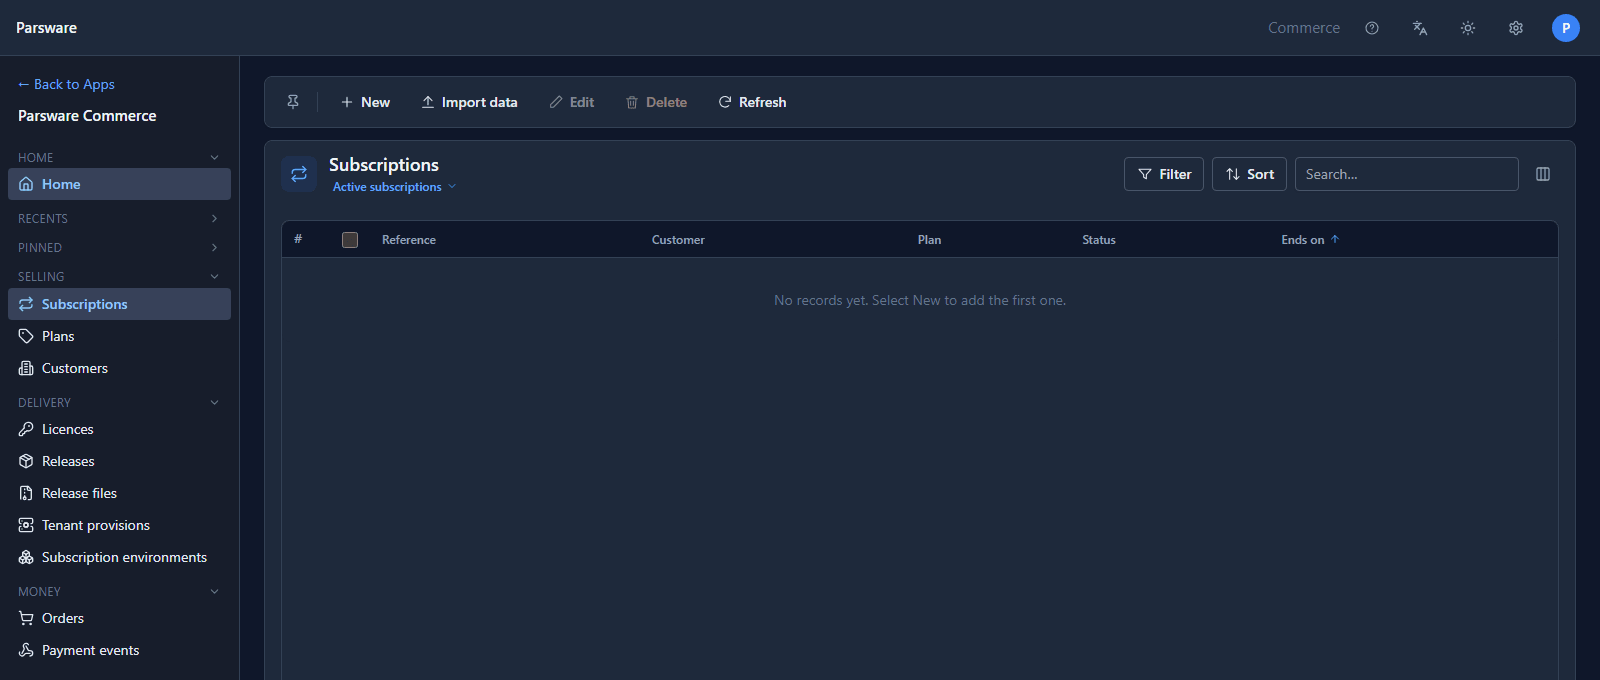Tick the select-all checkbox in table header
The width and height of the screenshot is (1600, 680).
click(x=350, y=240)
